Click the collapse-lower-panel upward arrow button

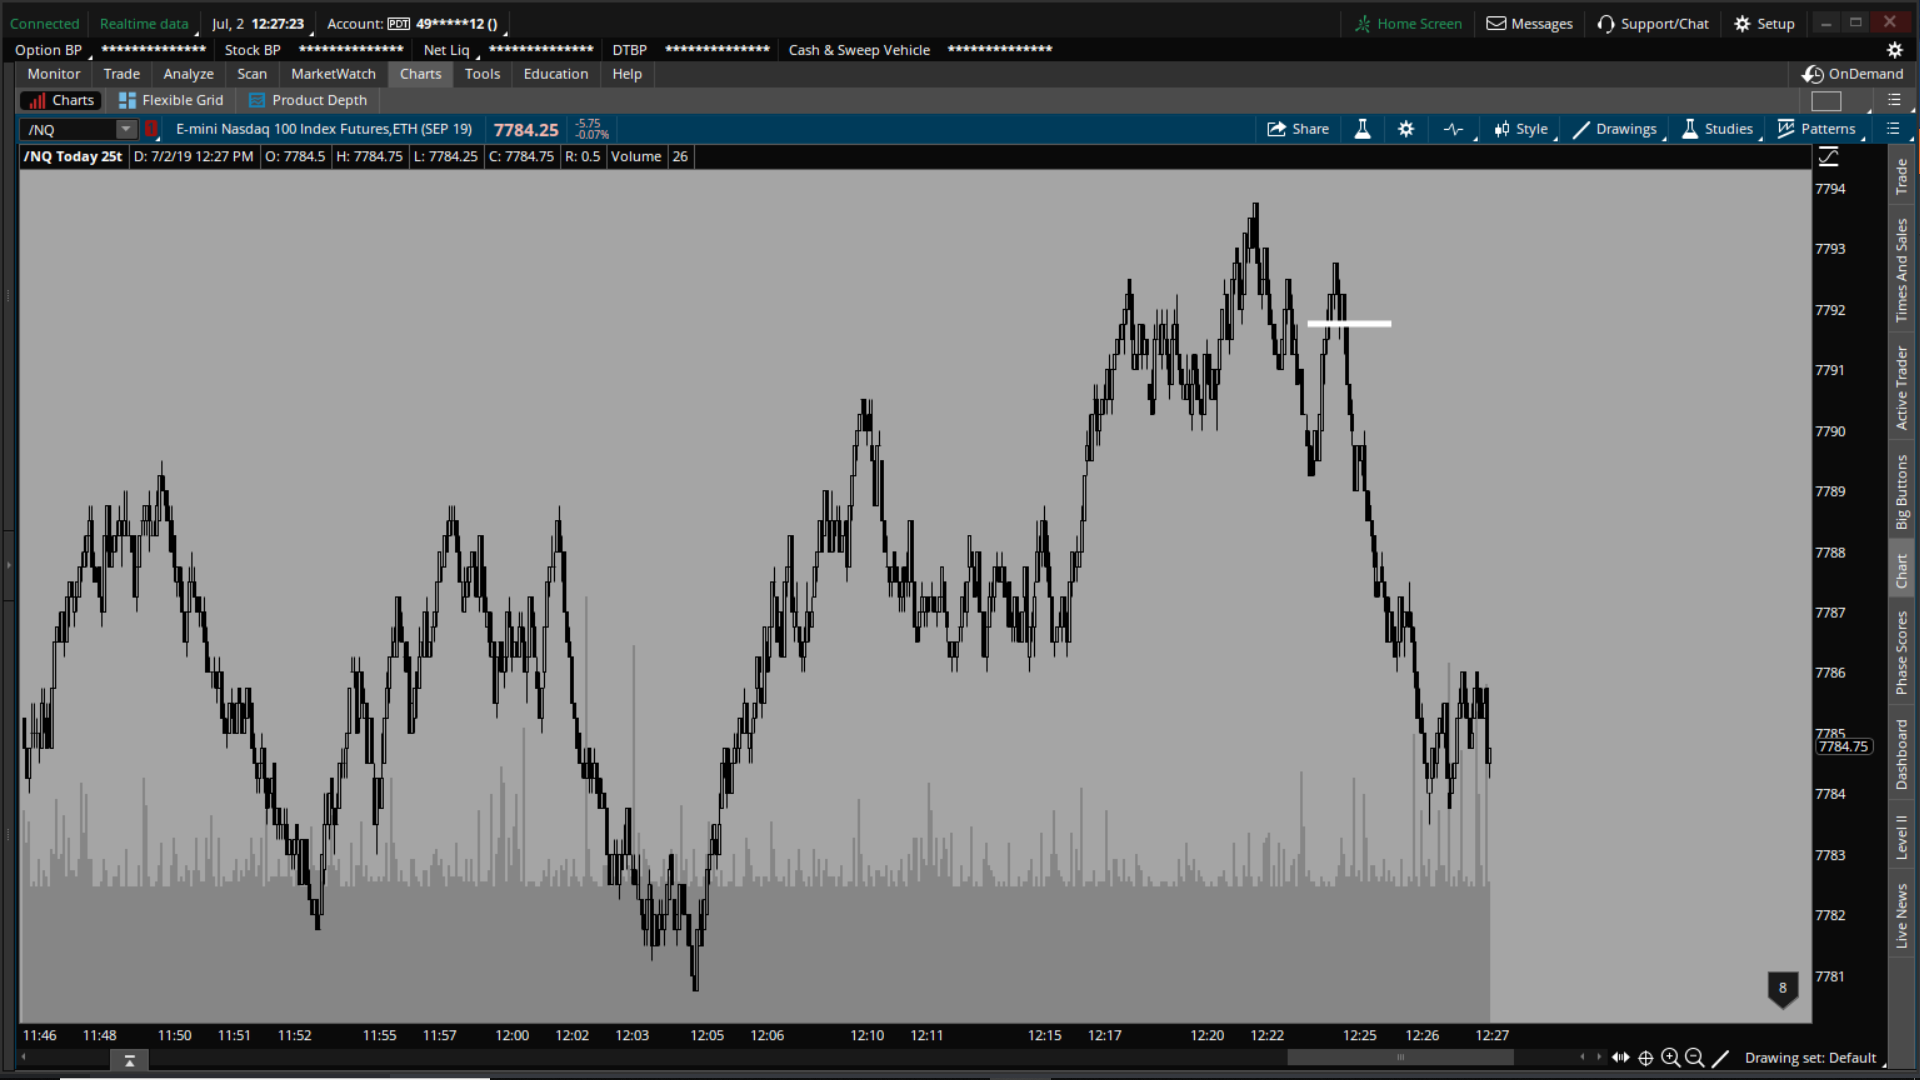tap(129, 1061)
